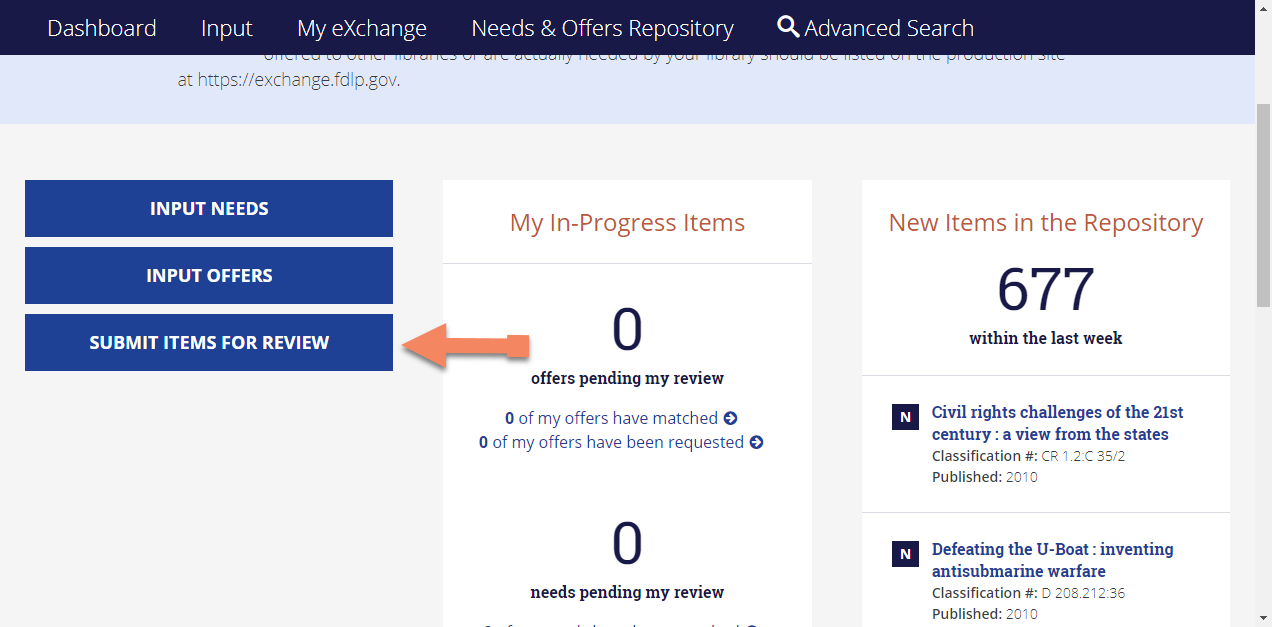The height and width of the screenshot is (627, 1272).
Task: Click the 'within the last week' text
Action: click(1046, 338)
